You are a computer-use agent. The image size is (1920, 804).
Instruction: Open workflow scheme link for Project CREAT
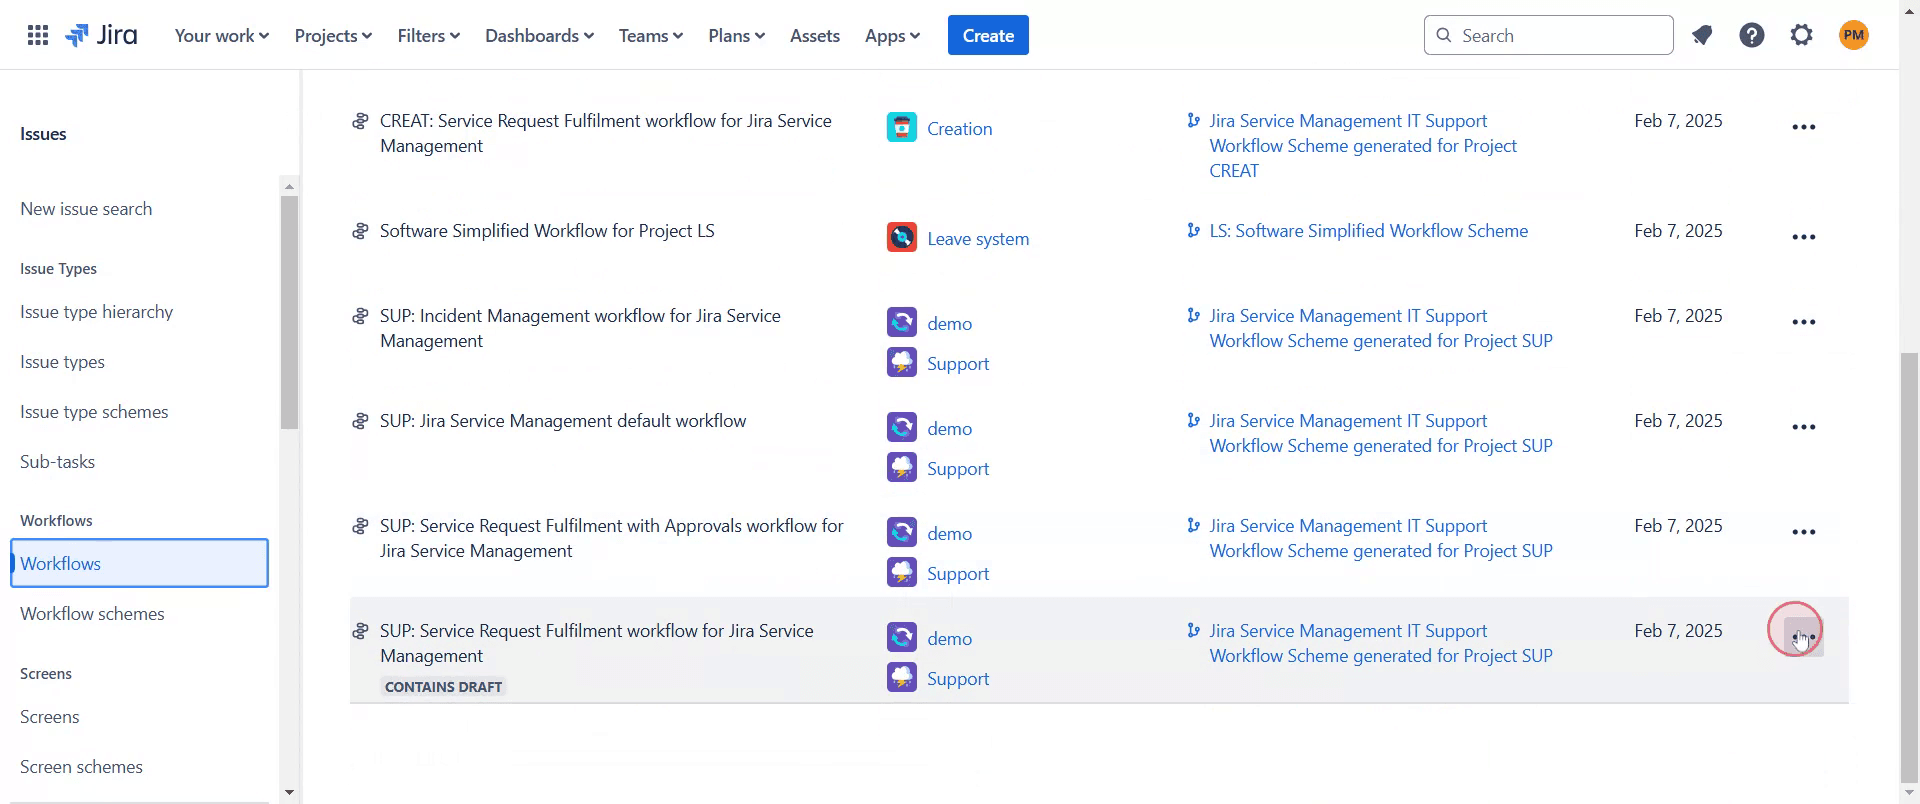1363,146
